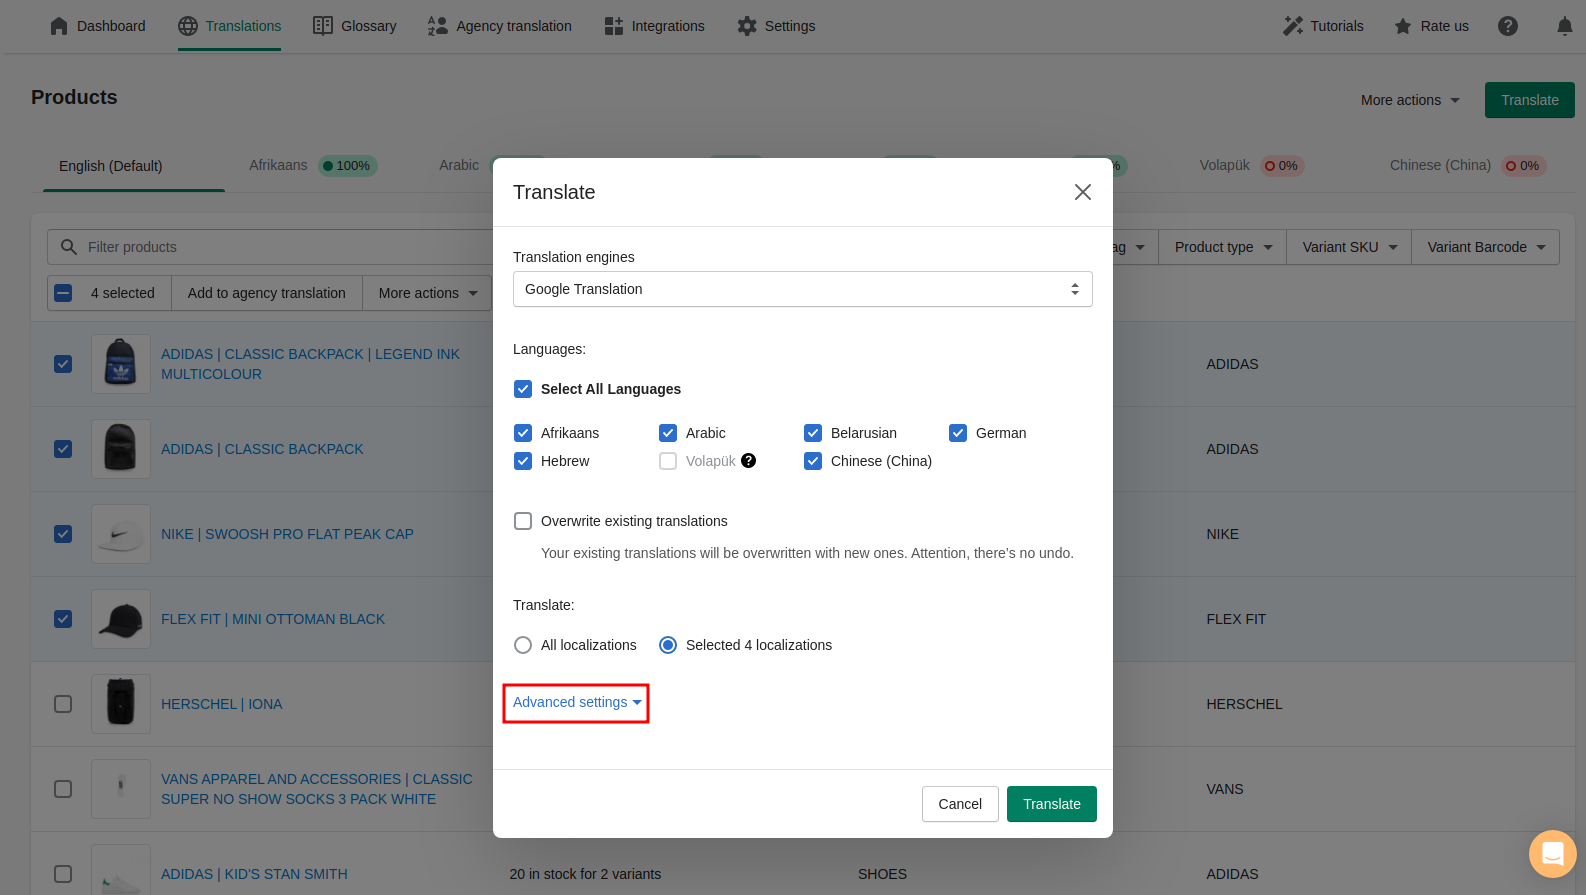This screenshot has width=1586, height=895.
Task: Click the Filter products input field
Action: 270,247
